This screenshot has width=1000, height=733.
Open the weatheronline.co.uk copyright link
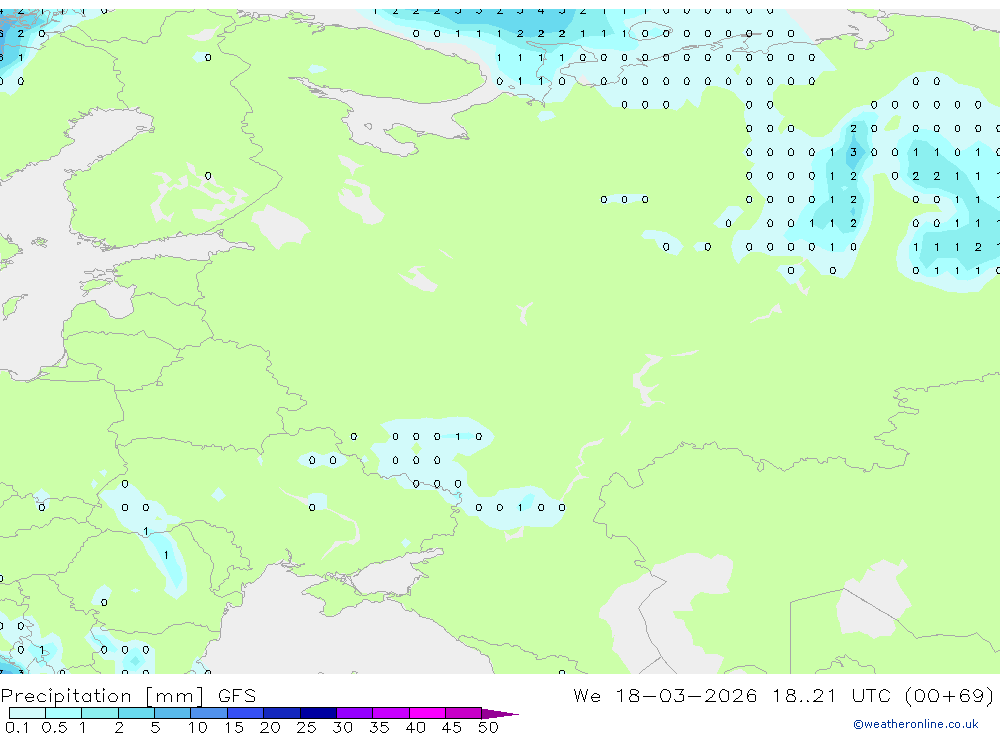pos(916,724)
